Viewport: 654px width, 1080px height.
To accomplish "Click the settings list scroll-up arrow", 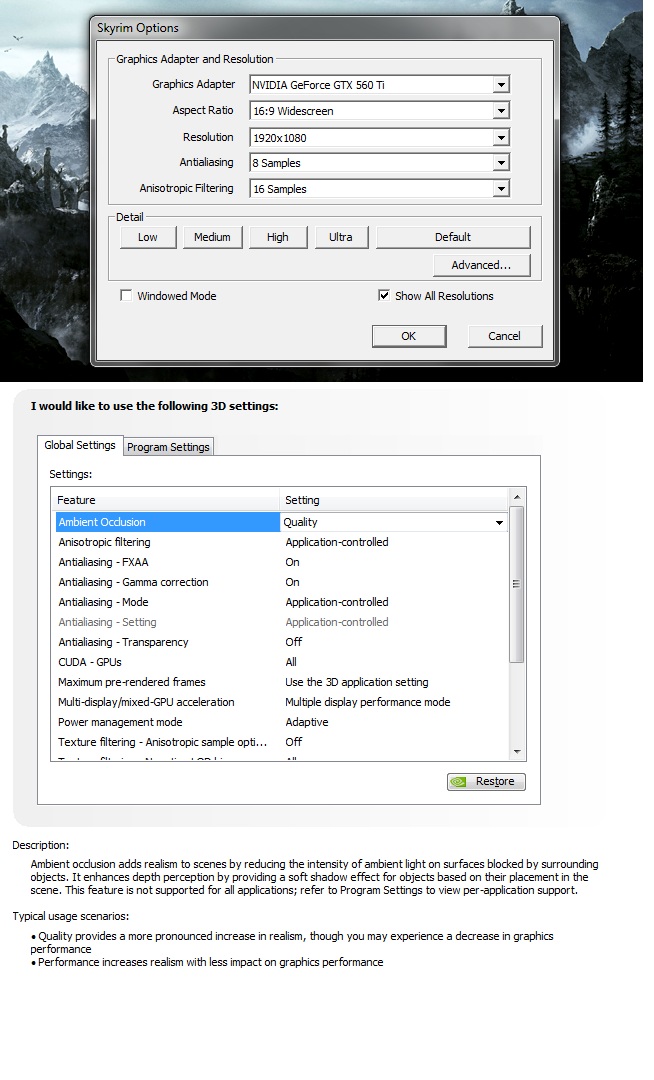I will (517, 497).
